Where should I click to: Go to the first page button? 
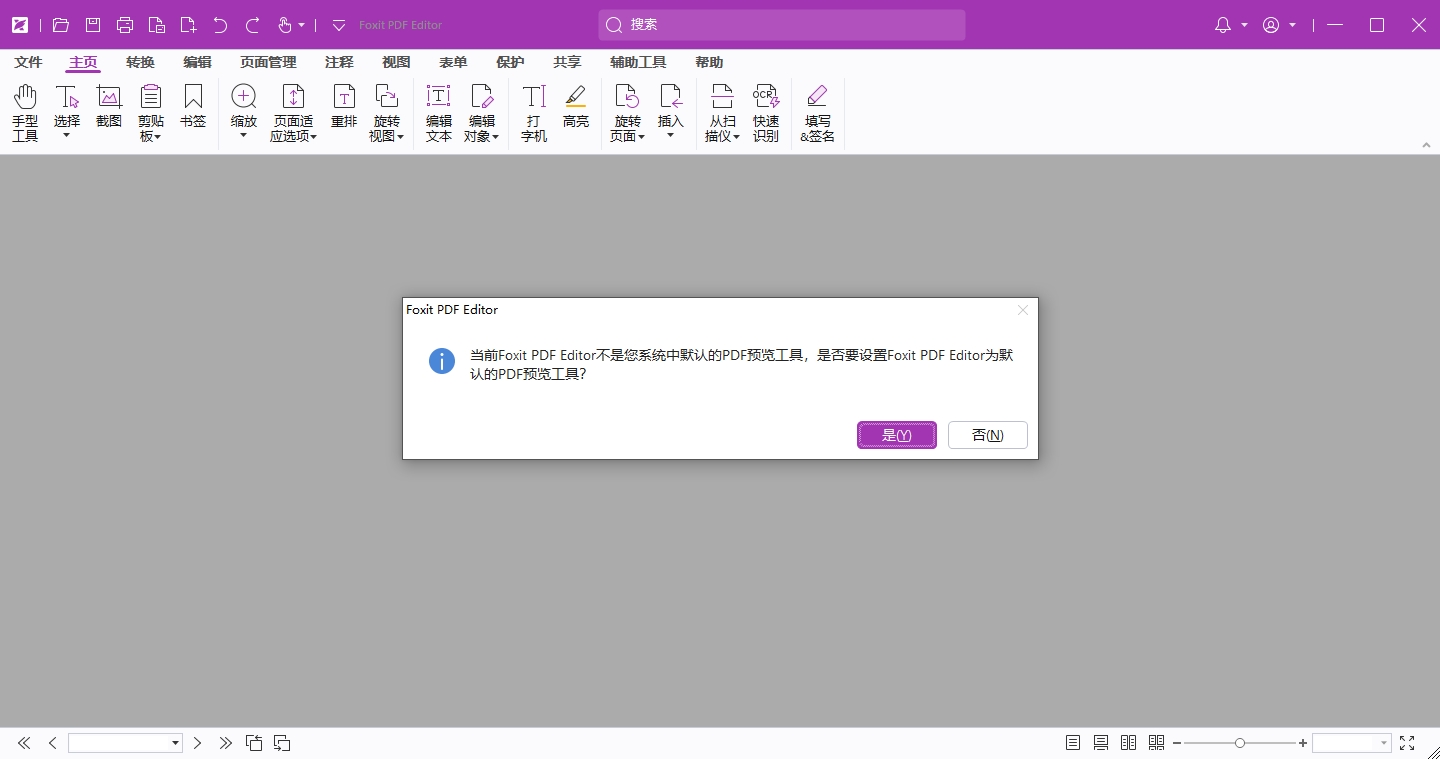coord(24,743)
